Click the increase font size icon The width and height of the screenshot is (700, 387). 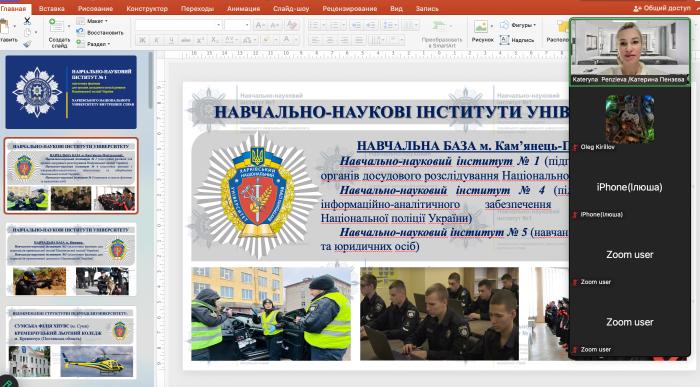260,25
